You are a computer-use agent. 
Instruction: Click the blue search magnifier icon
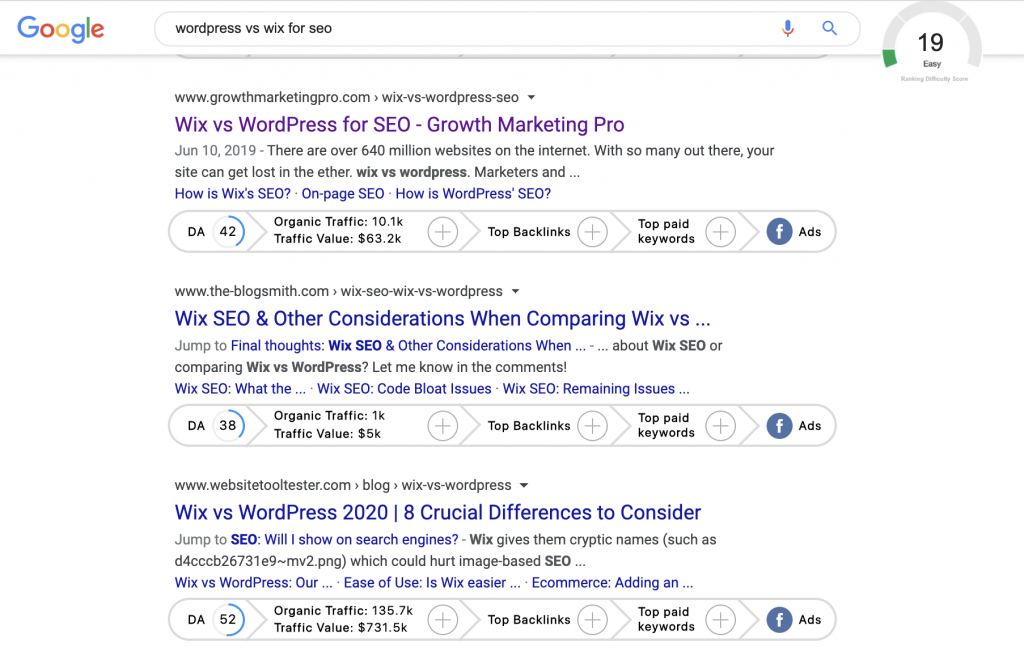pos(829,28)
